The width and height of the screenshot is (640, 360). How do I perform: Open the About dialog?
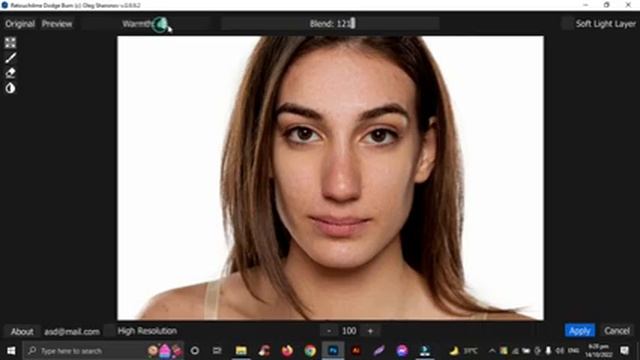[22, 331]
